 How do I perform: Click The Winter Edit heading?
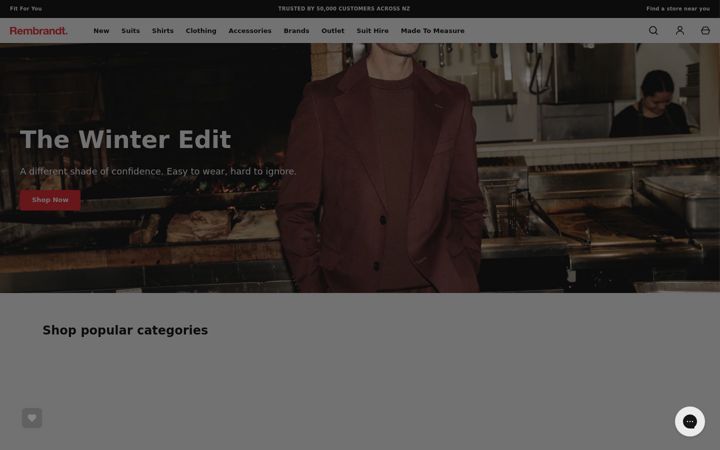pos(125,139)
